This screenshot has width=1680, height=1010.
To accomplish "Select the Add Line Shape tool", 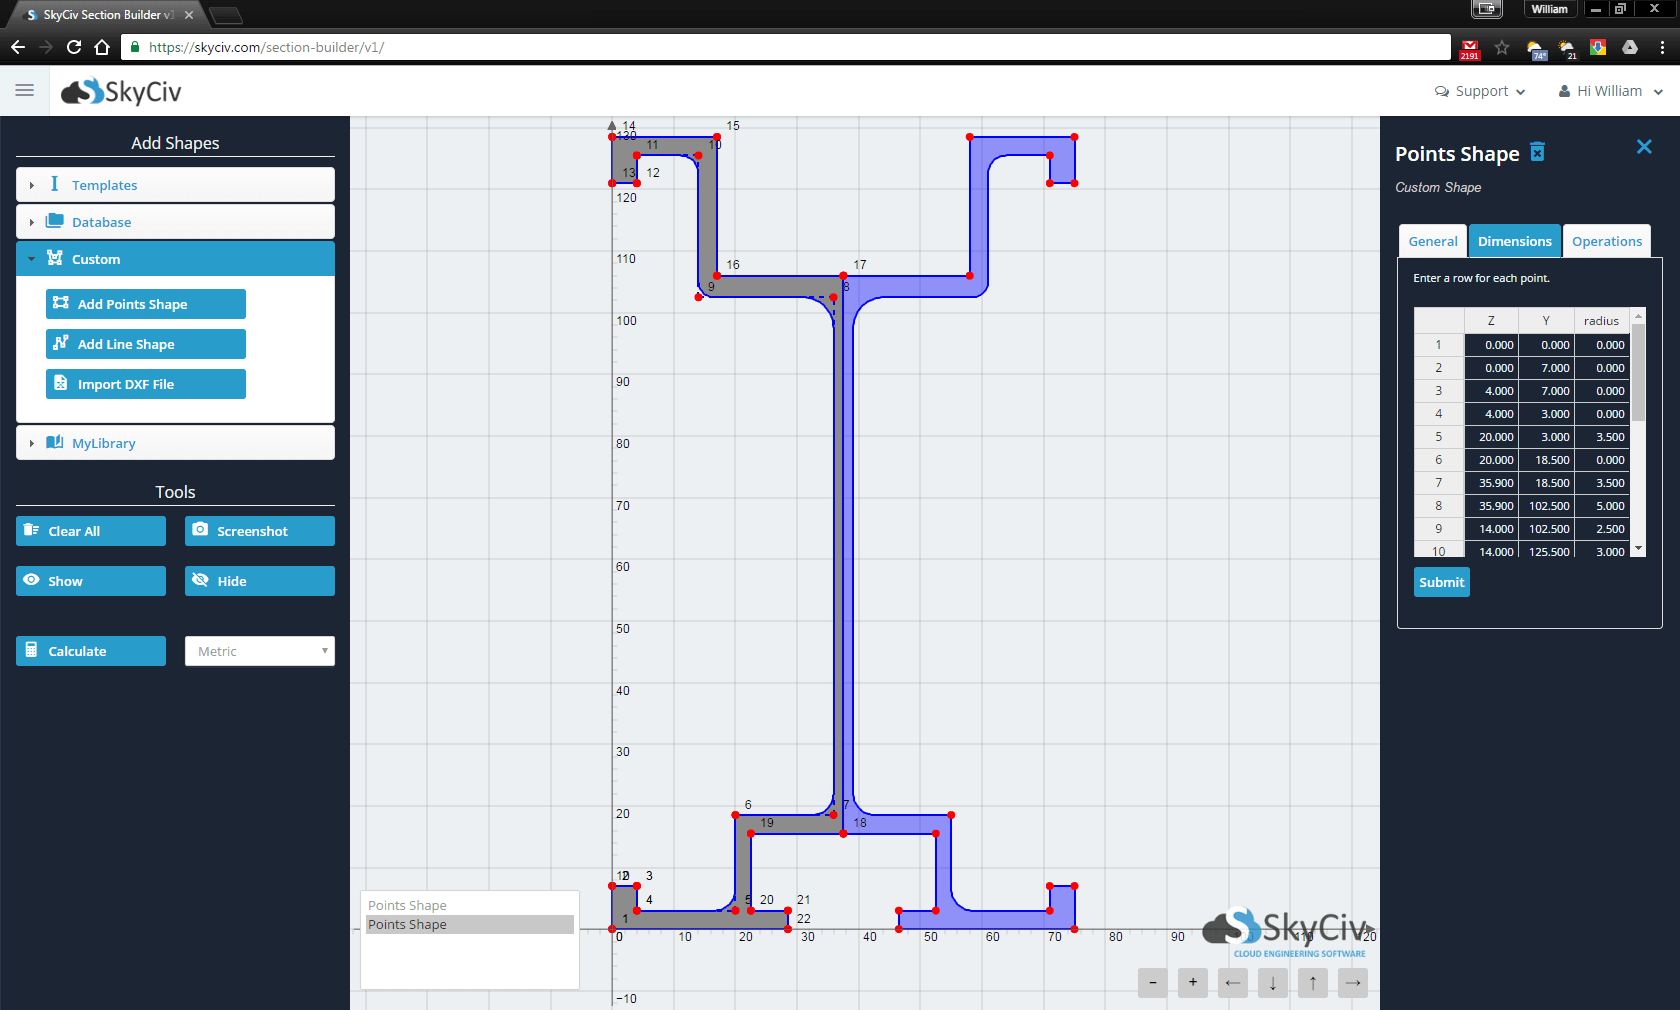I will click(x=145, y=344).
